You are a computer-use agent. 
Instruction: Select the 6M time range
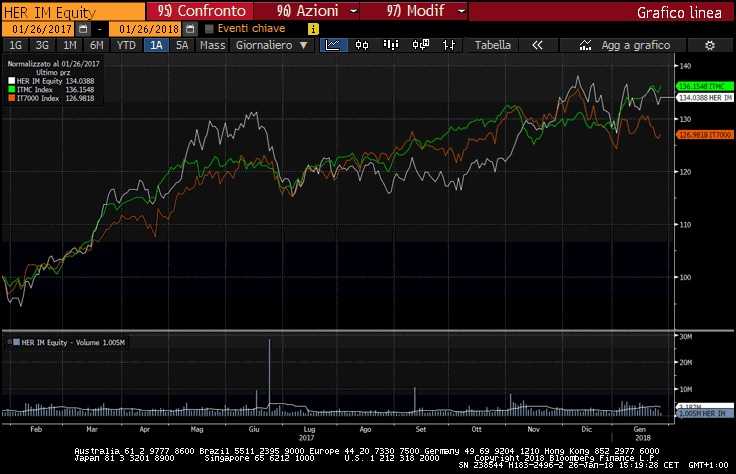(x=96, y=45)
